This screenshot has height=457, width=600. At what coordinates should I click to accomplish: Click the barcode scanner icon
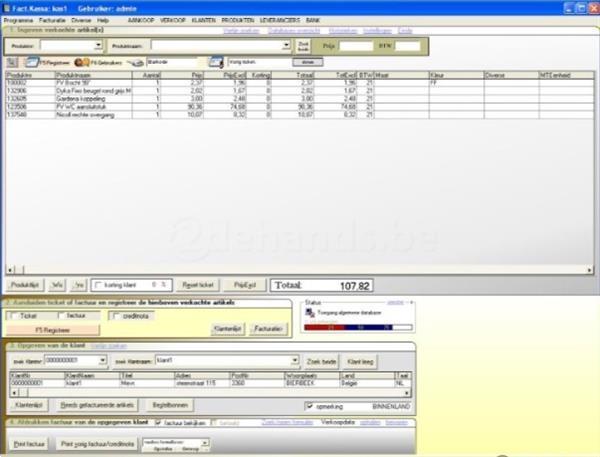[135, 62]
